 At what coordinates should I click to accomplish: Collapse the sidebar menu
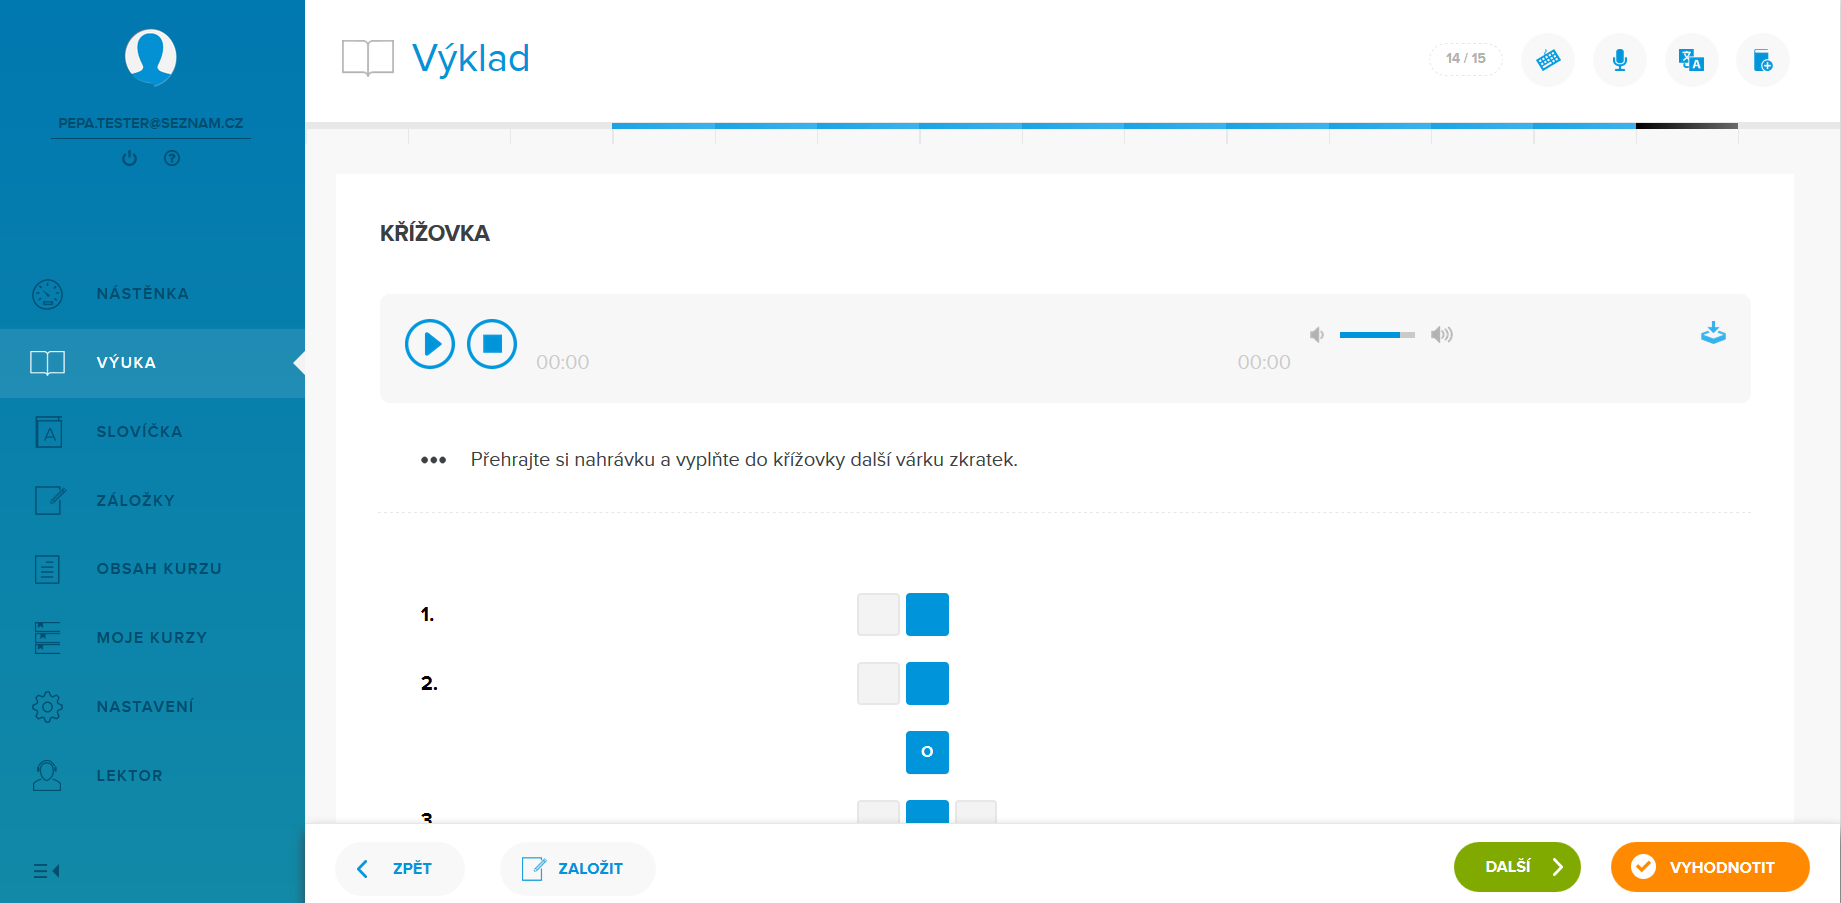click(x=46, y=871)
